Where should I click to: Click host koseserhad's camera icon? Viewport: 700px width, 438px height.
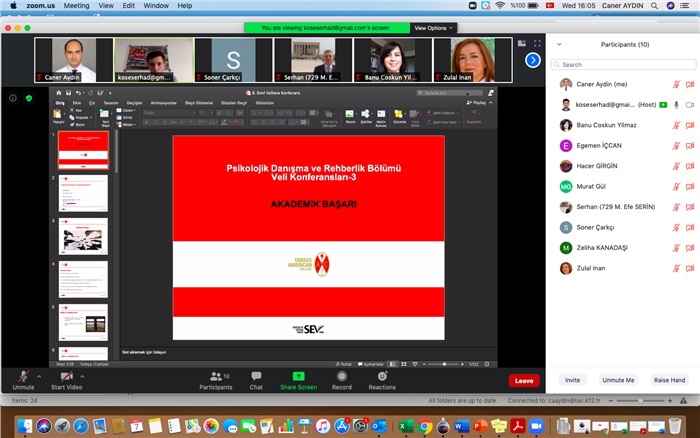click(x=690, y=105)
